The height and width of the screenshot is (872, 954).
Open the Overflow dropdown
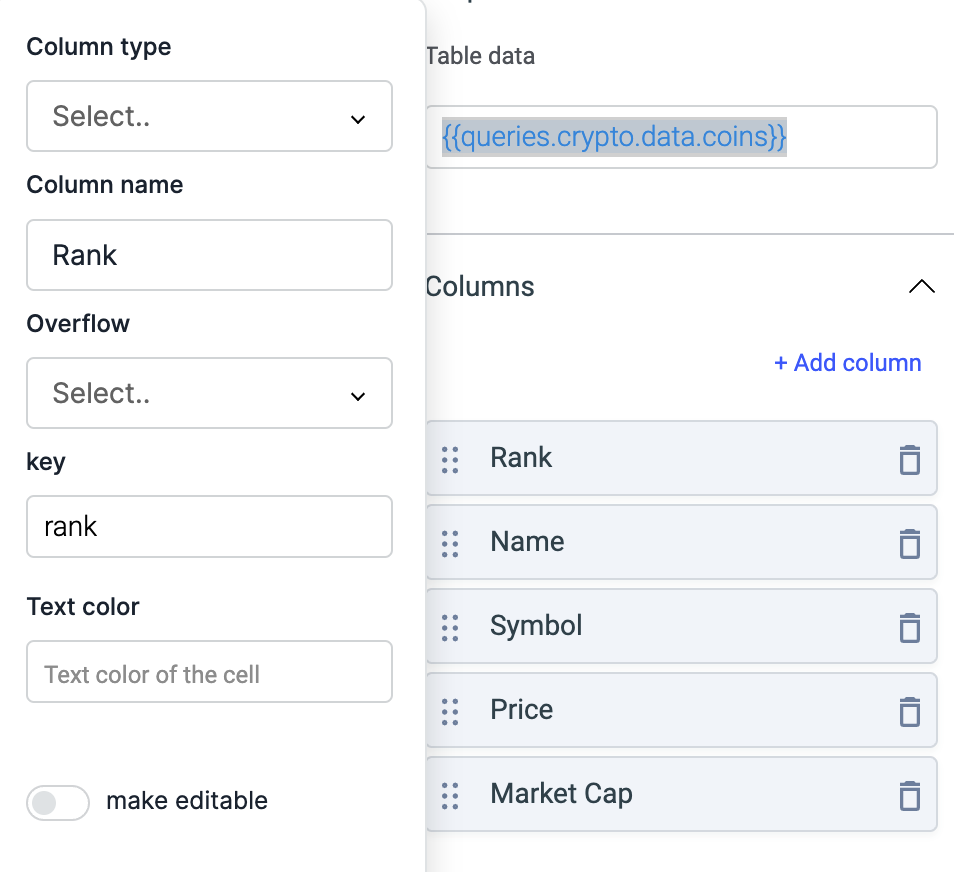209,393
